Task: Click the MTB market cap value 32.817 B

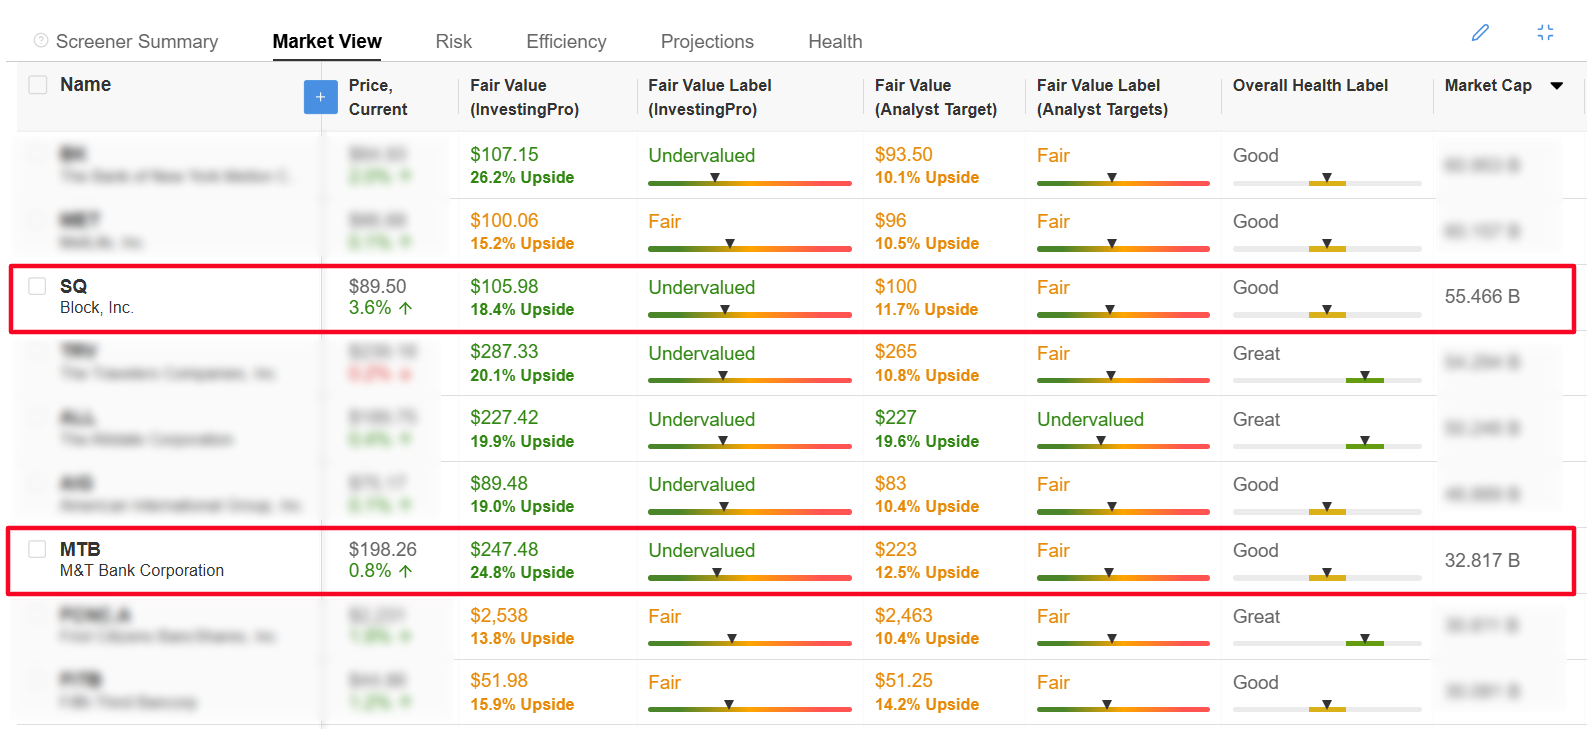Action: (x=1482, y=561)
